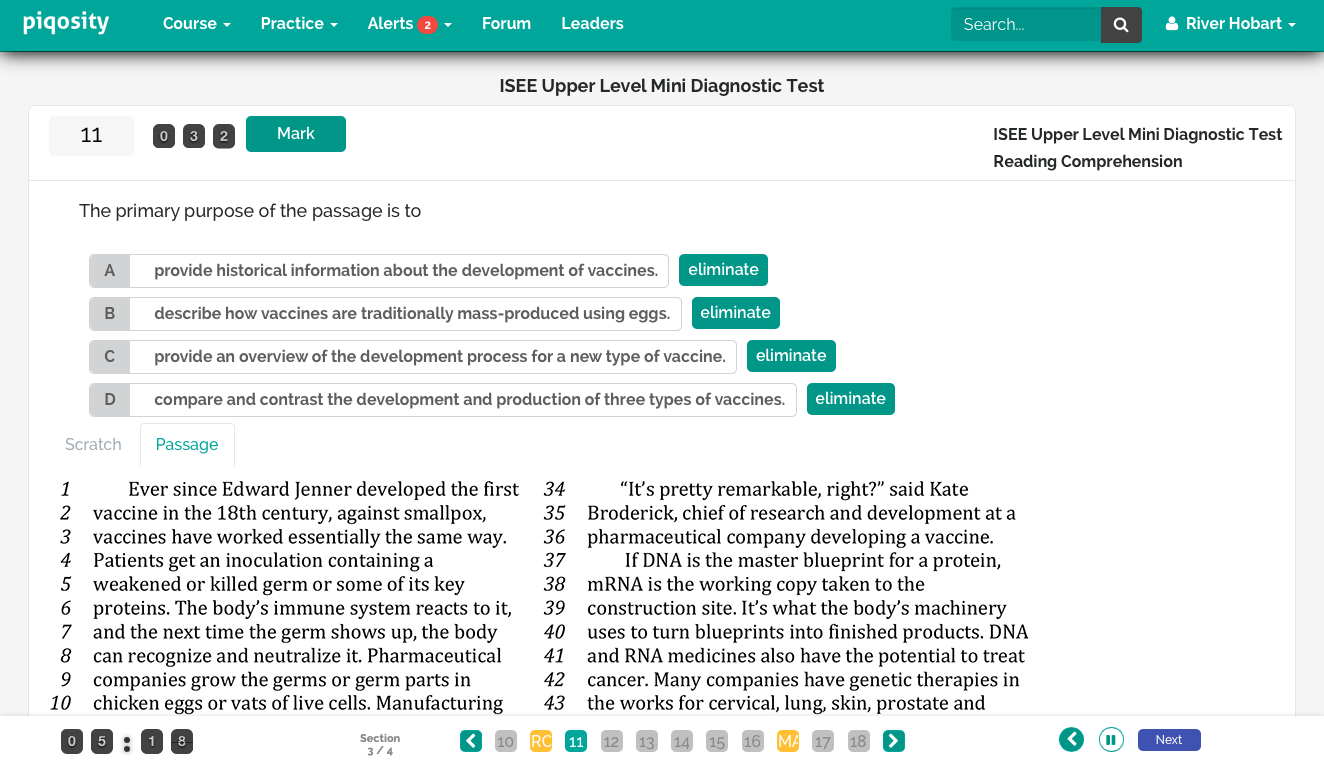Choose answer option C
The width and height of the screenshot is (1324, 769).
point(439,356)
